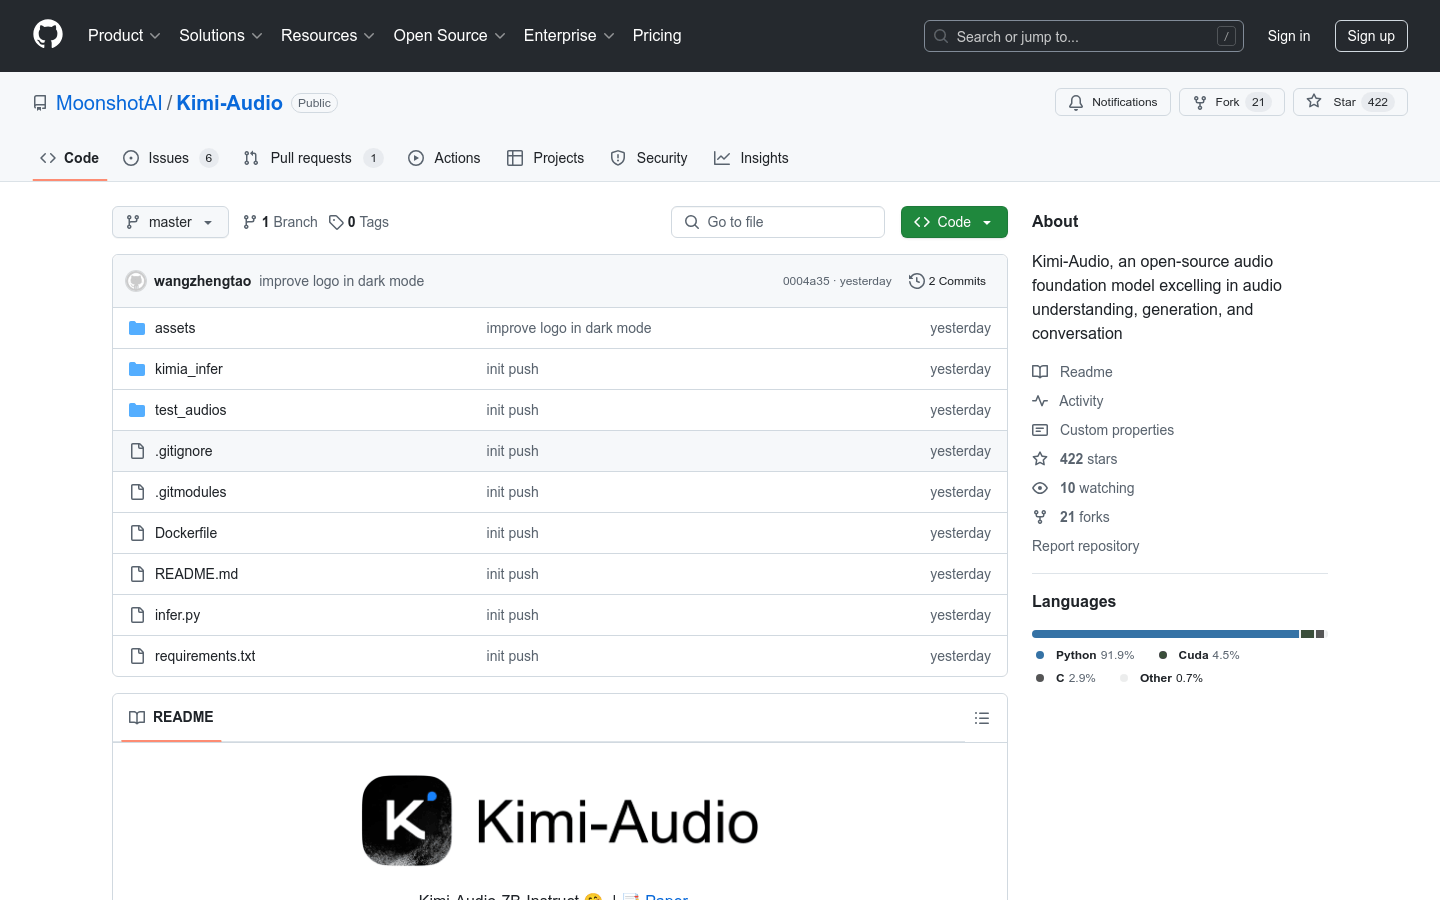This screenshot has width=1440, height=900.
Task: Open the green Code dropdown button
Action: [954, 222]
